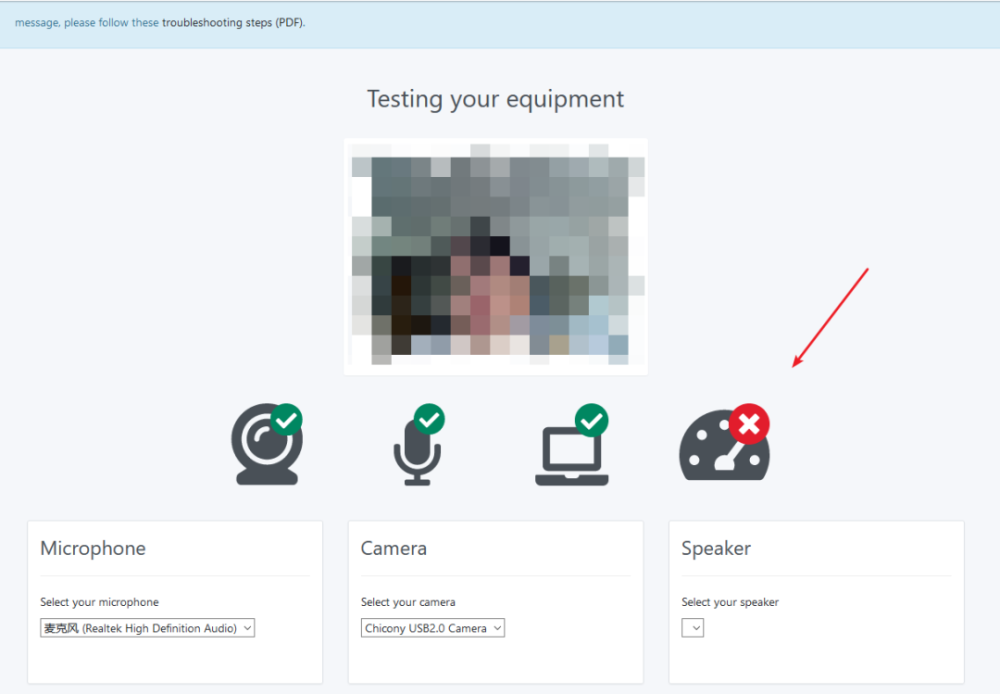
Task: Click the pixelated webcam preview image
Action: (x=496, y=256)
